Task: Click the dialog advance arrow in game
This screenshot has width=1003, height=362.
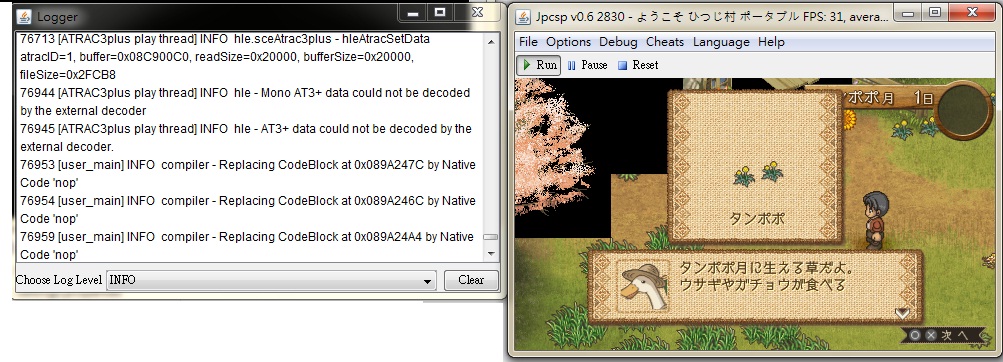Action: tap(902, 313)
